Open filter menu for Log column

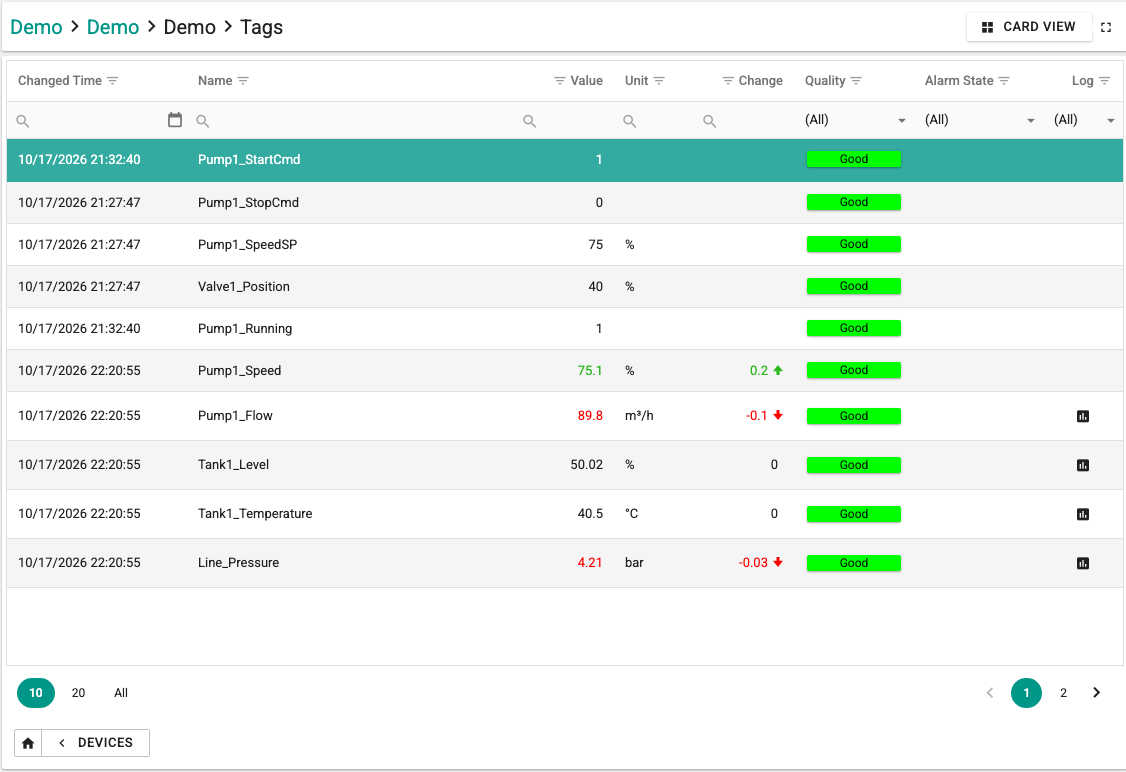coord(1104,81)
